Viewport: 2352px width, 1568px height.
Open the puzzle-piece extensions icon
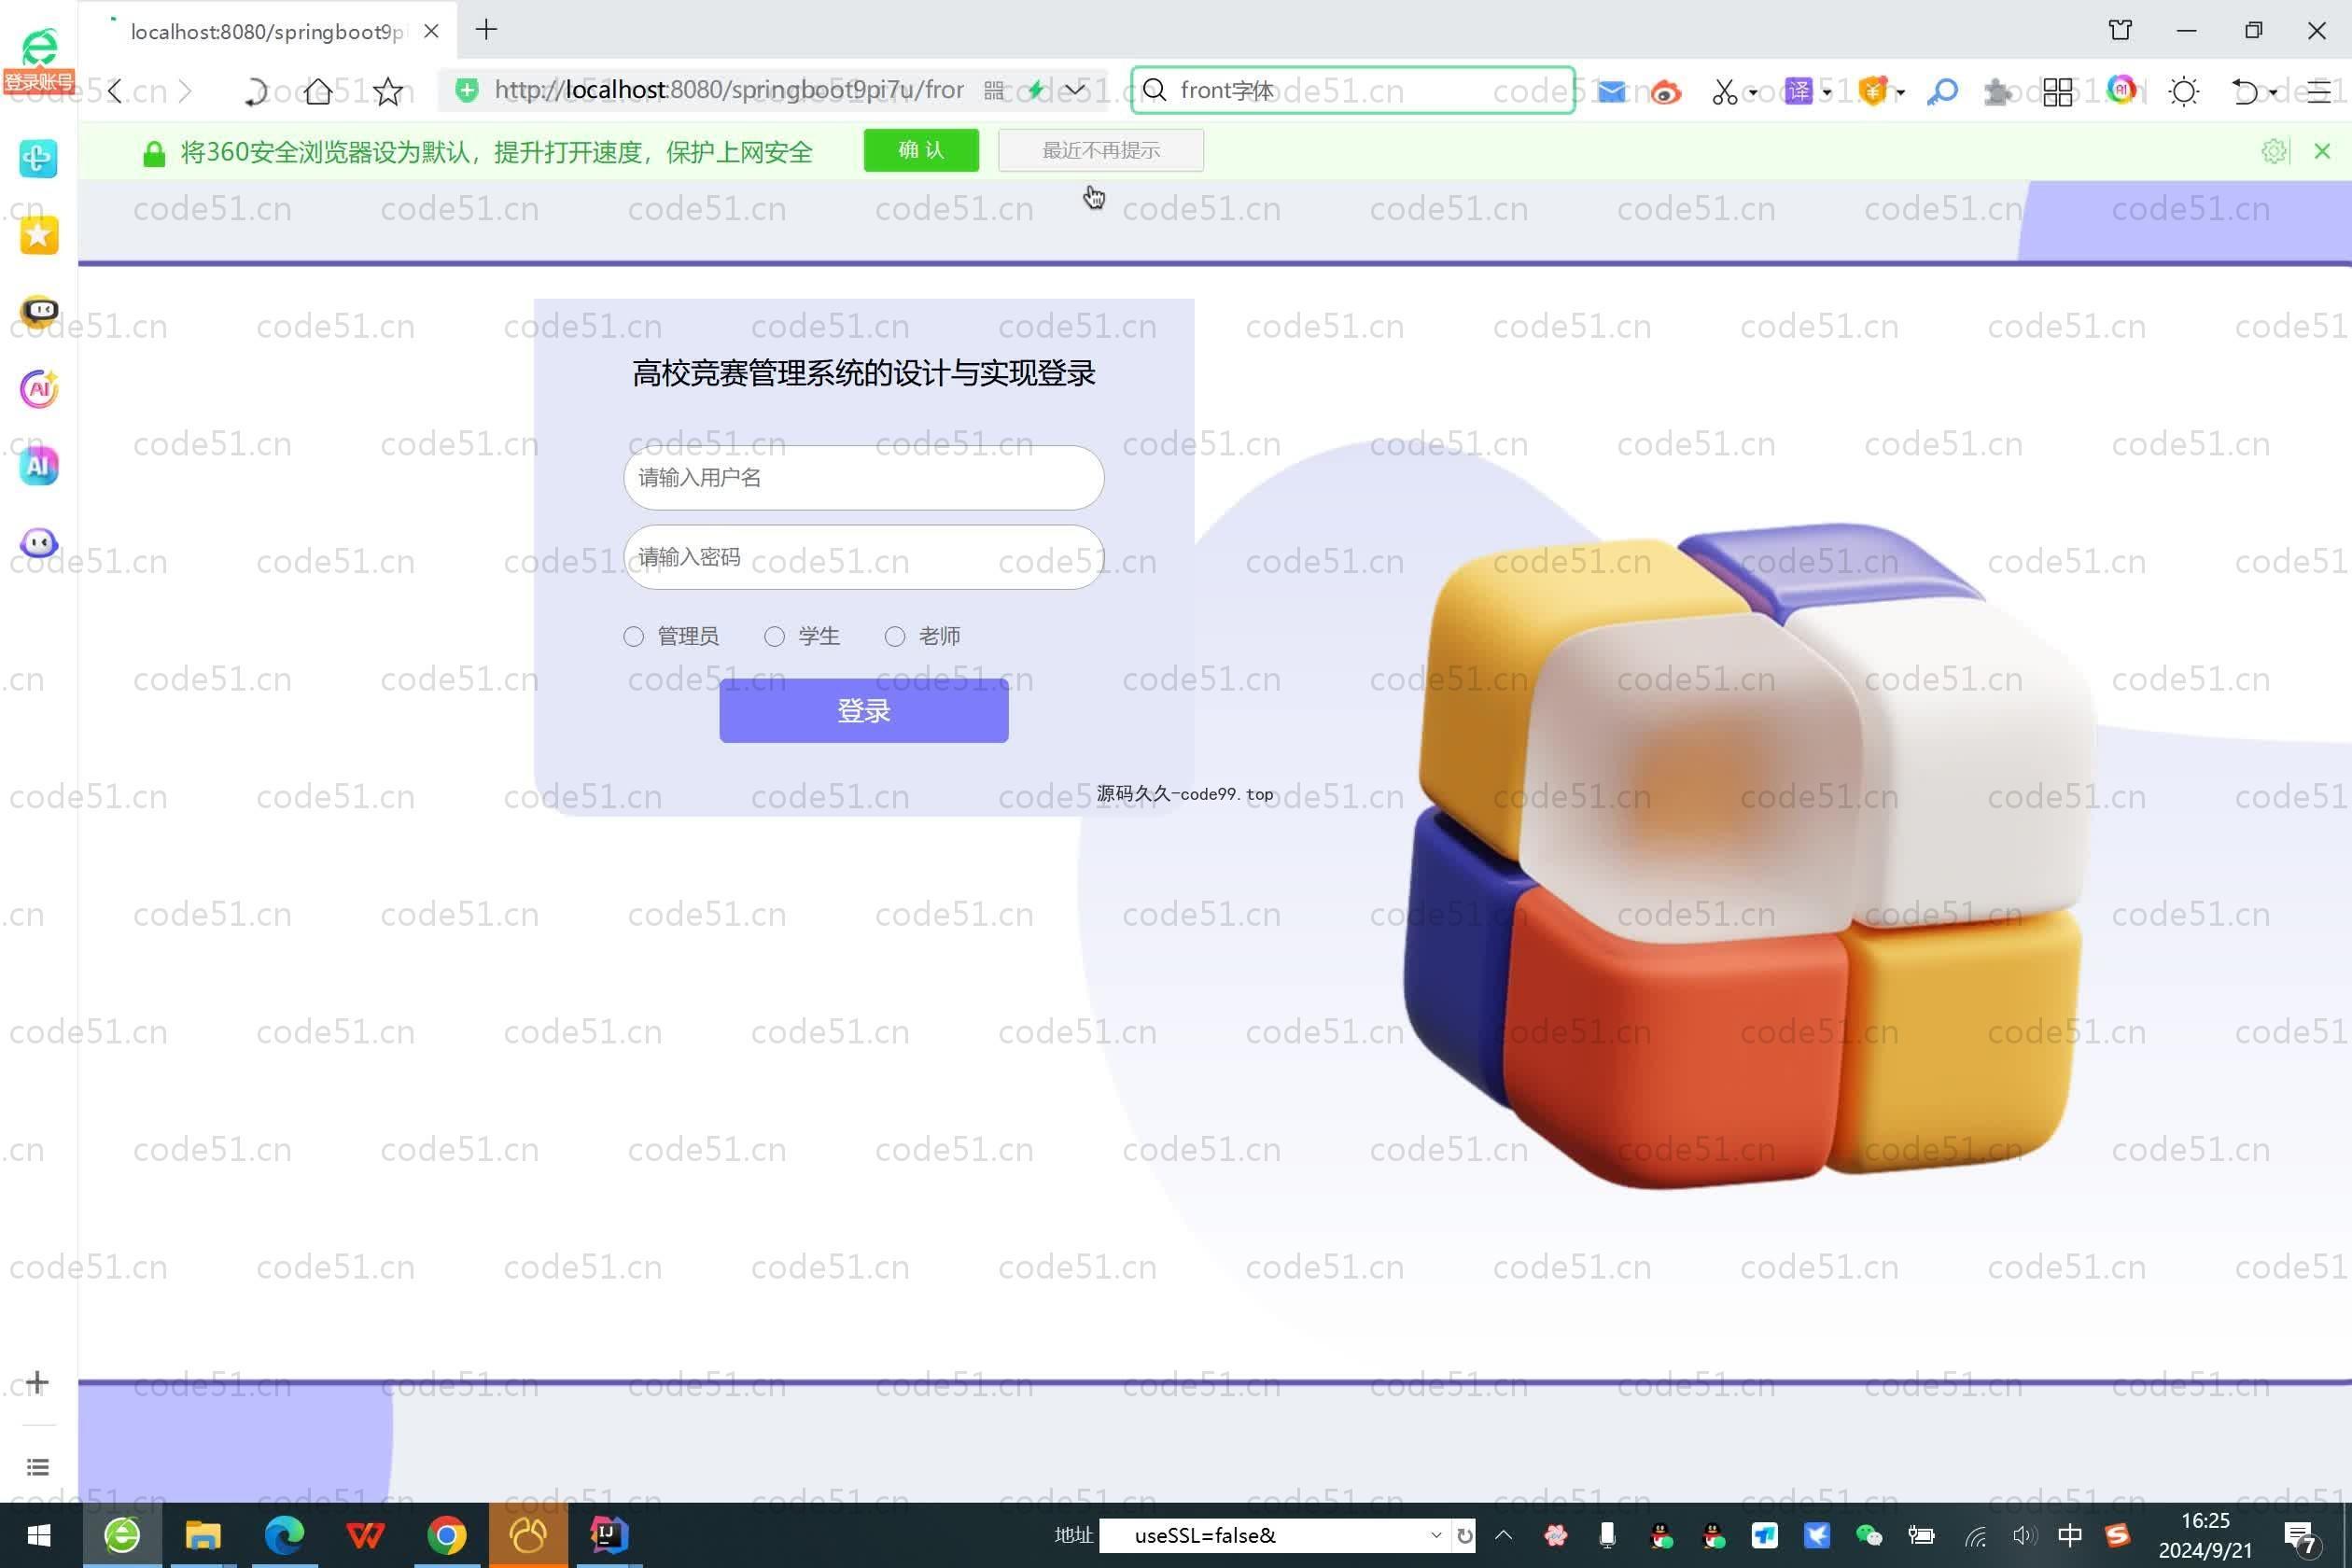1998,92
